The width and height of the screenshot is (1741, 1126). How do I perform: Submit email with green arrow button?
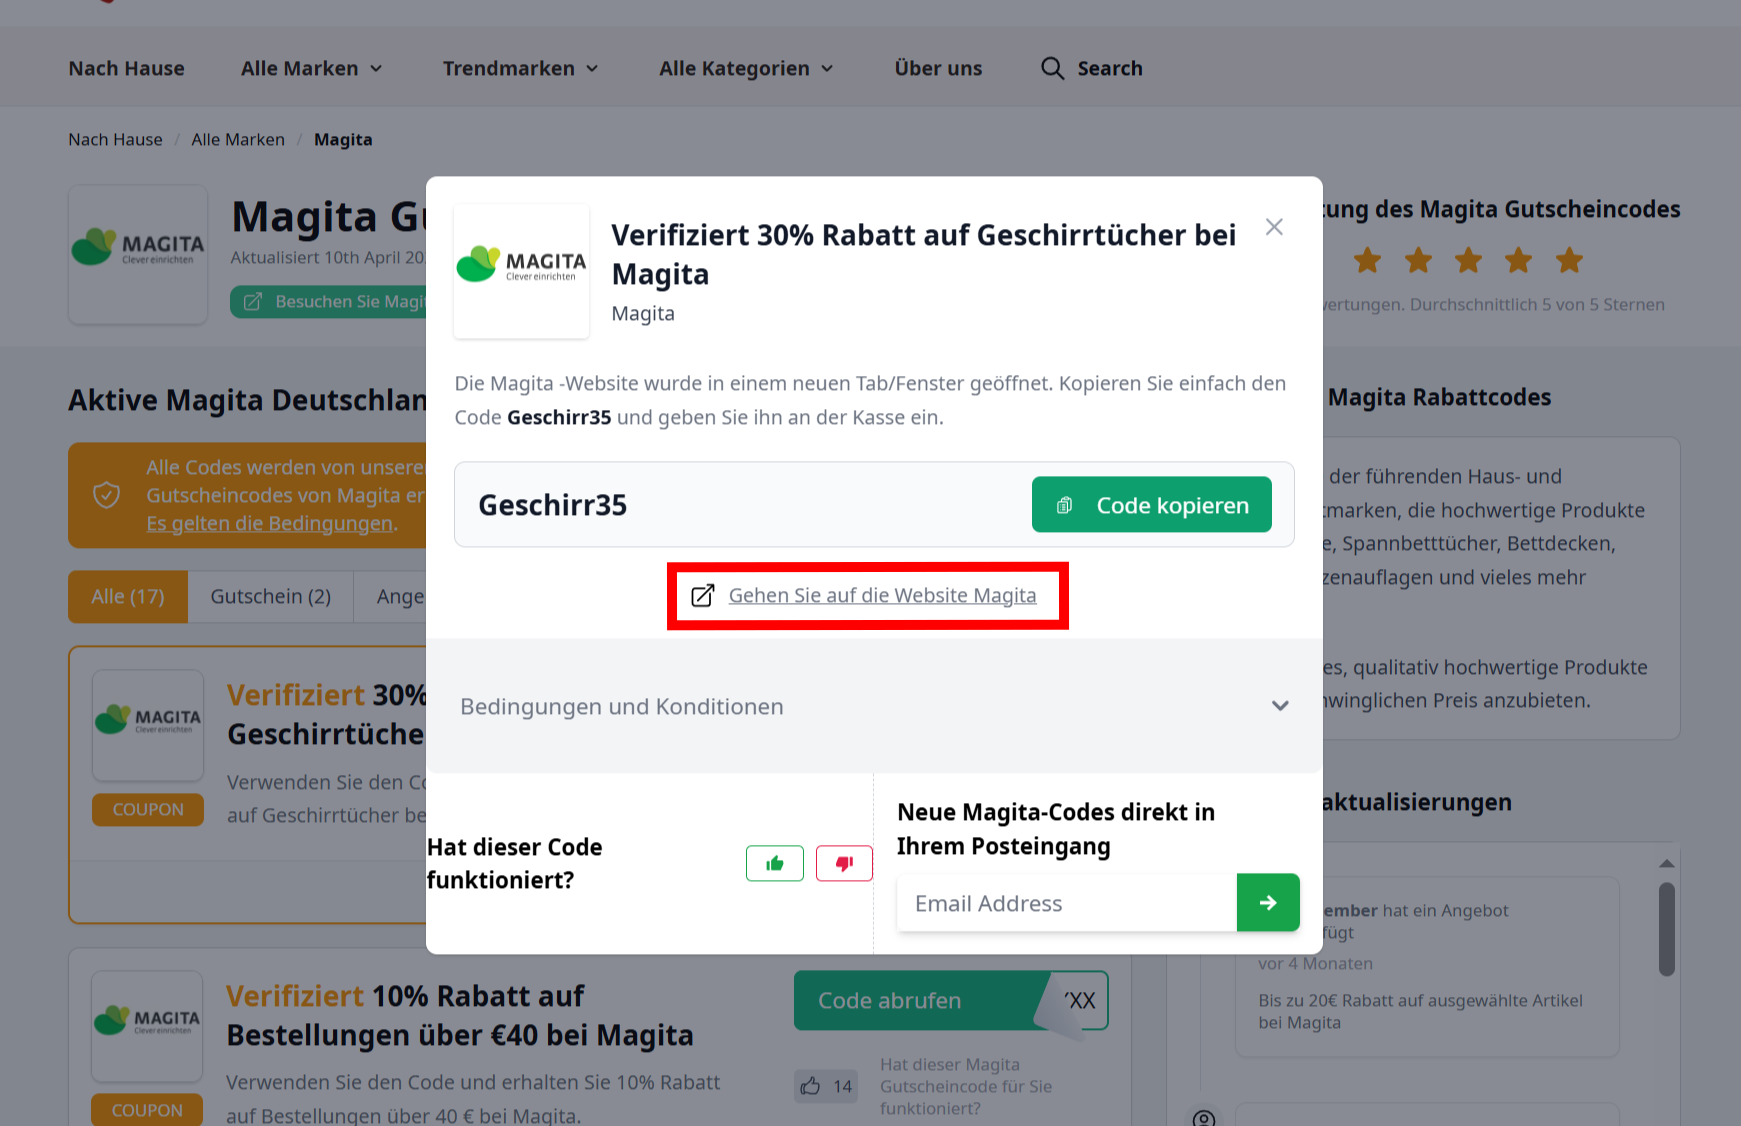point(1268,903)
